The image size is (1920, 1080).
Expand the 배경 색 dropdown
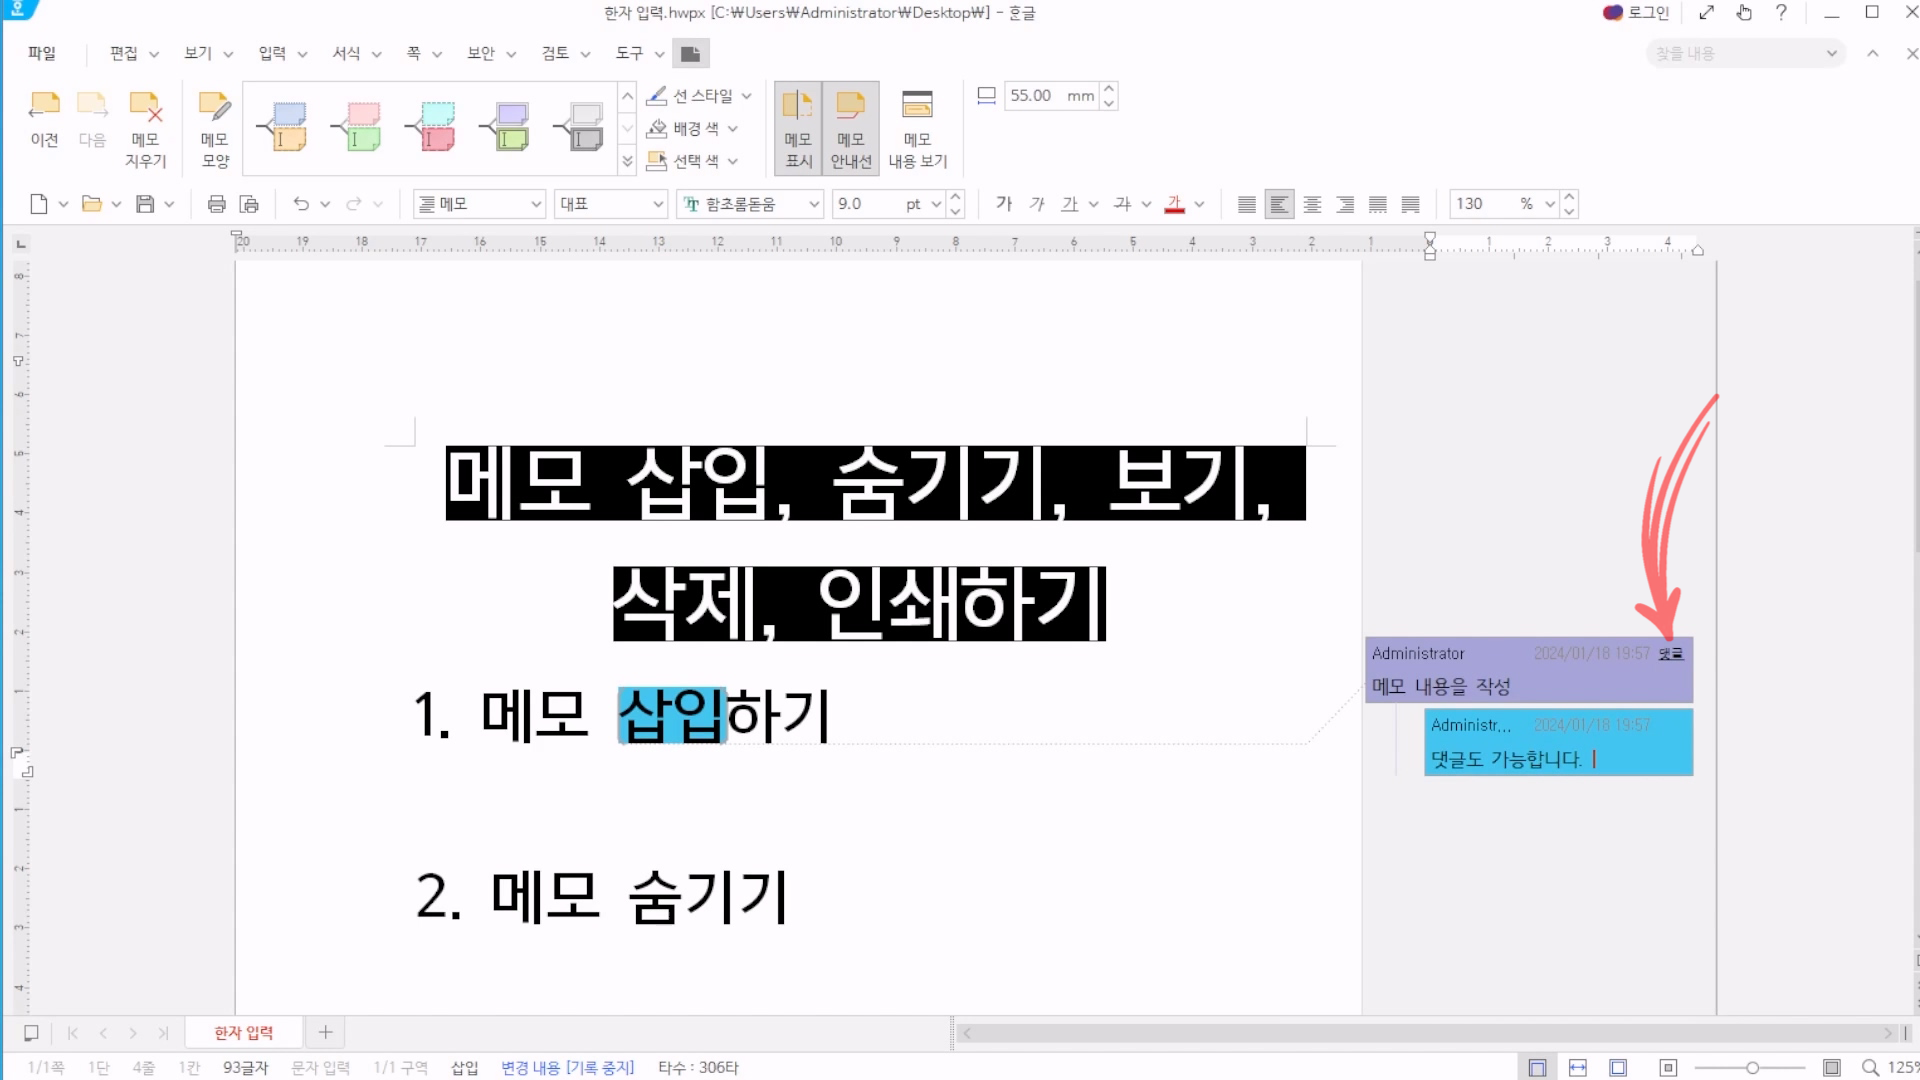733,129
